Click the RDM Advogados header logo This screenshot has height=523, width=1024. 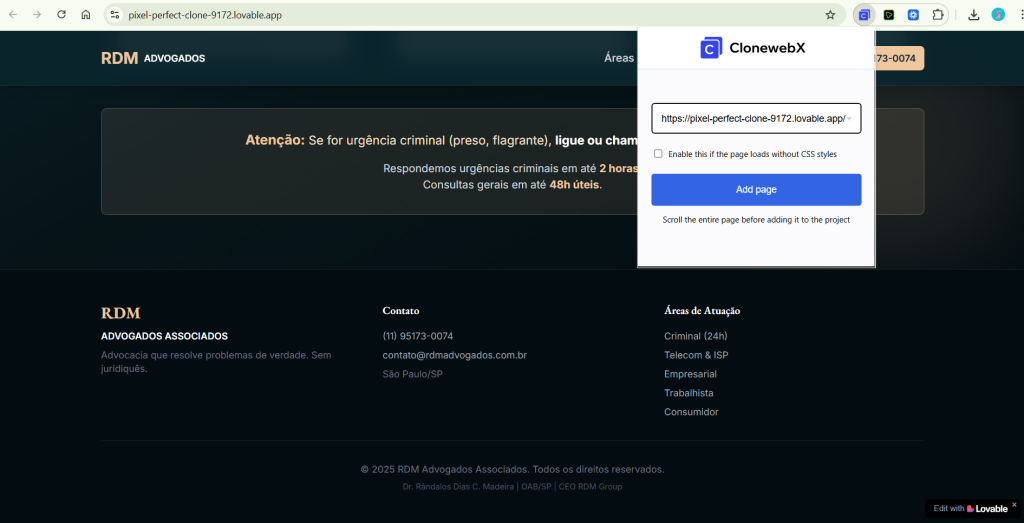(x=153, y=58)
